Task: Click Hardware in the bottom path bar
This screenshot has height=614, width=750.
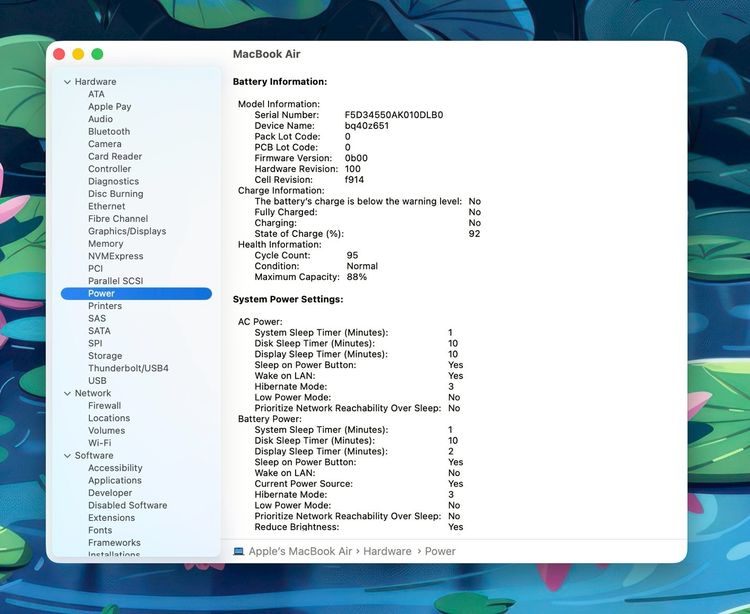Action: coord(387,551)
